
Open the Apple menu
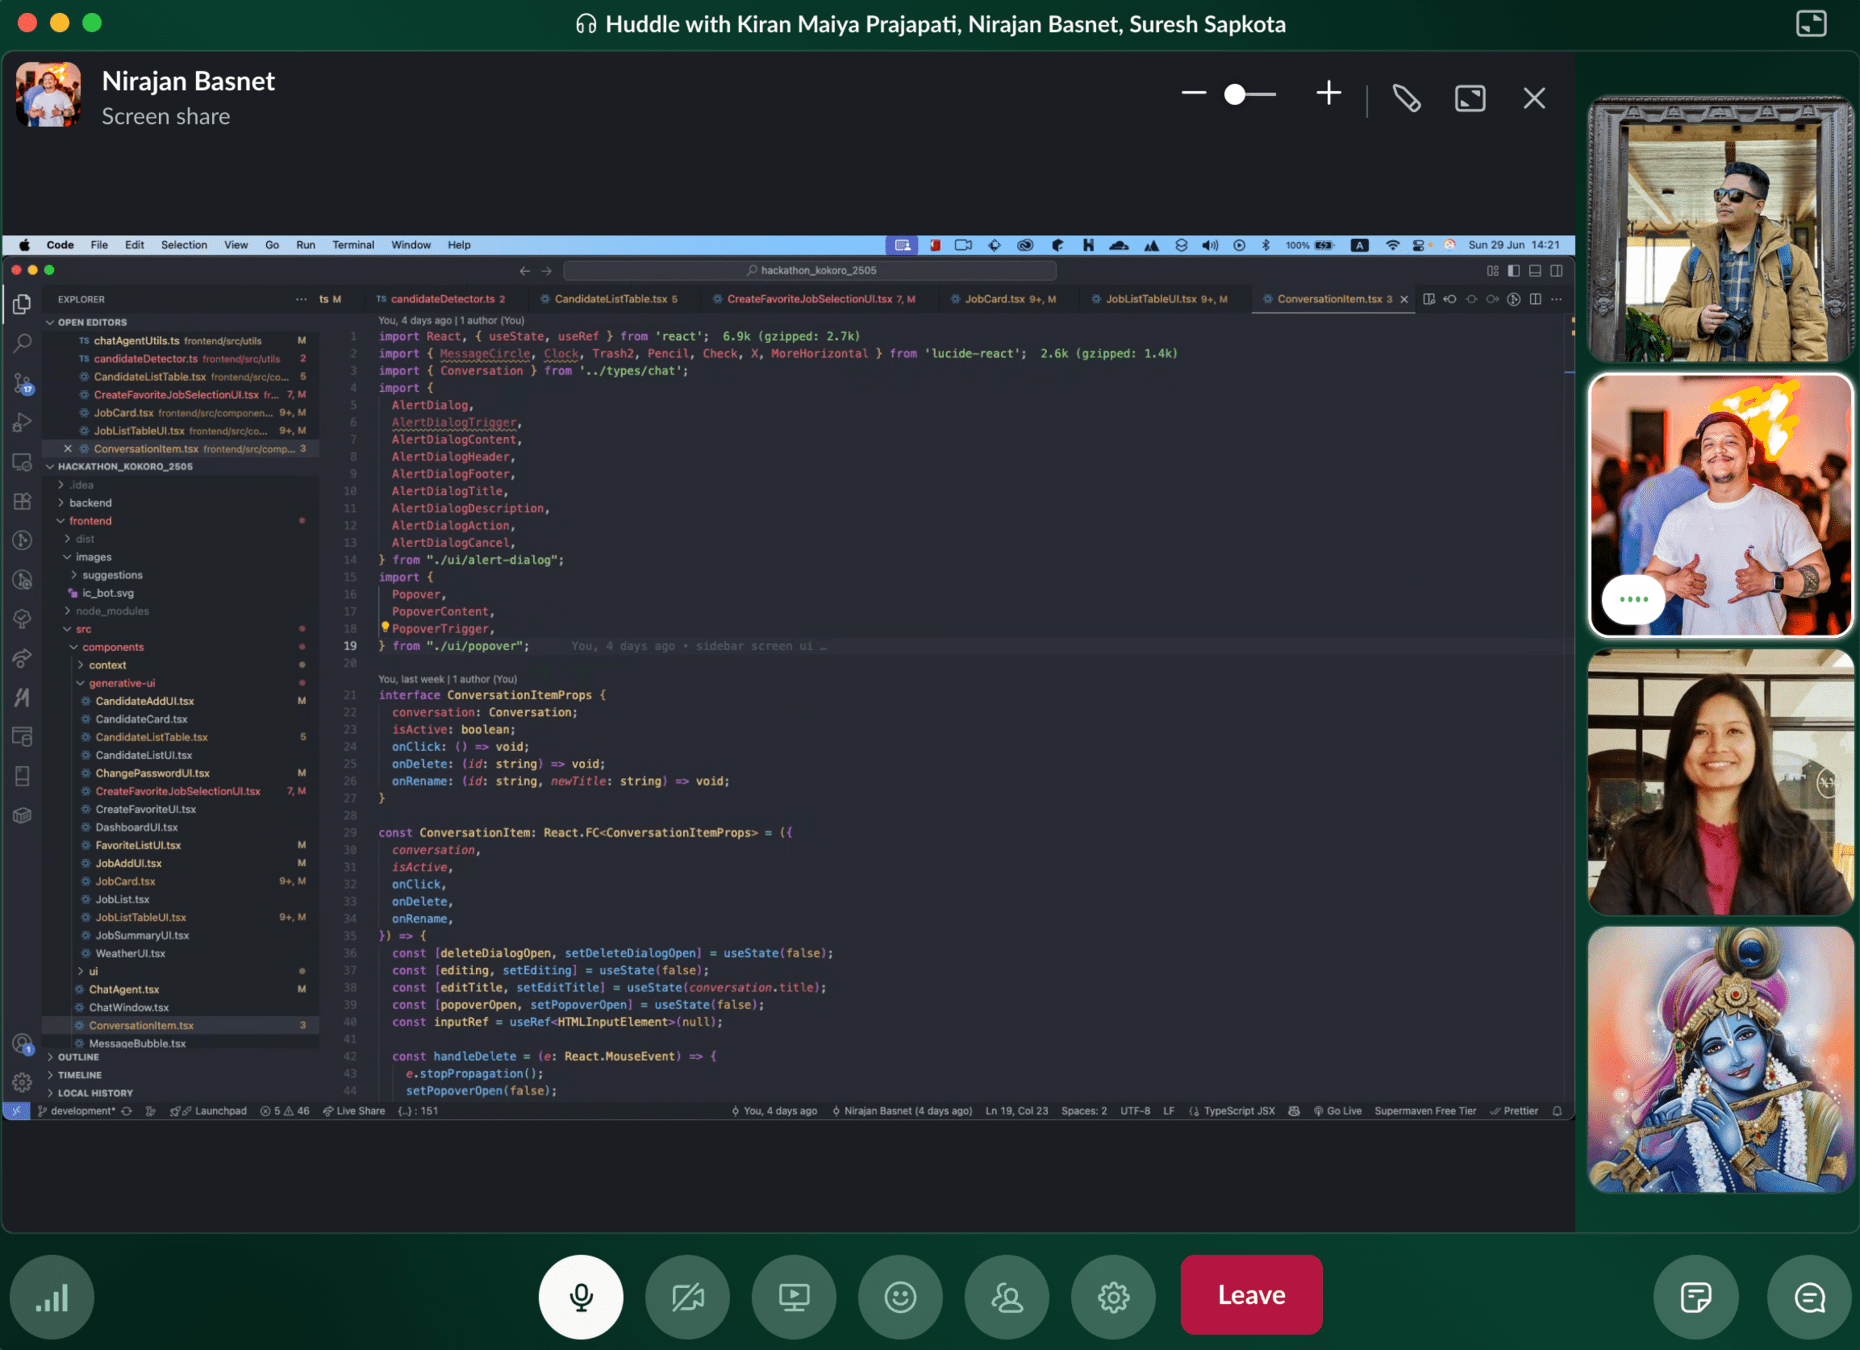coord(24,245)
